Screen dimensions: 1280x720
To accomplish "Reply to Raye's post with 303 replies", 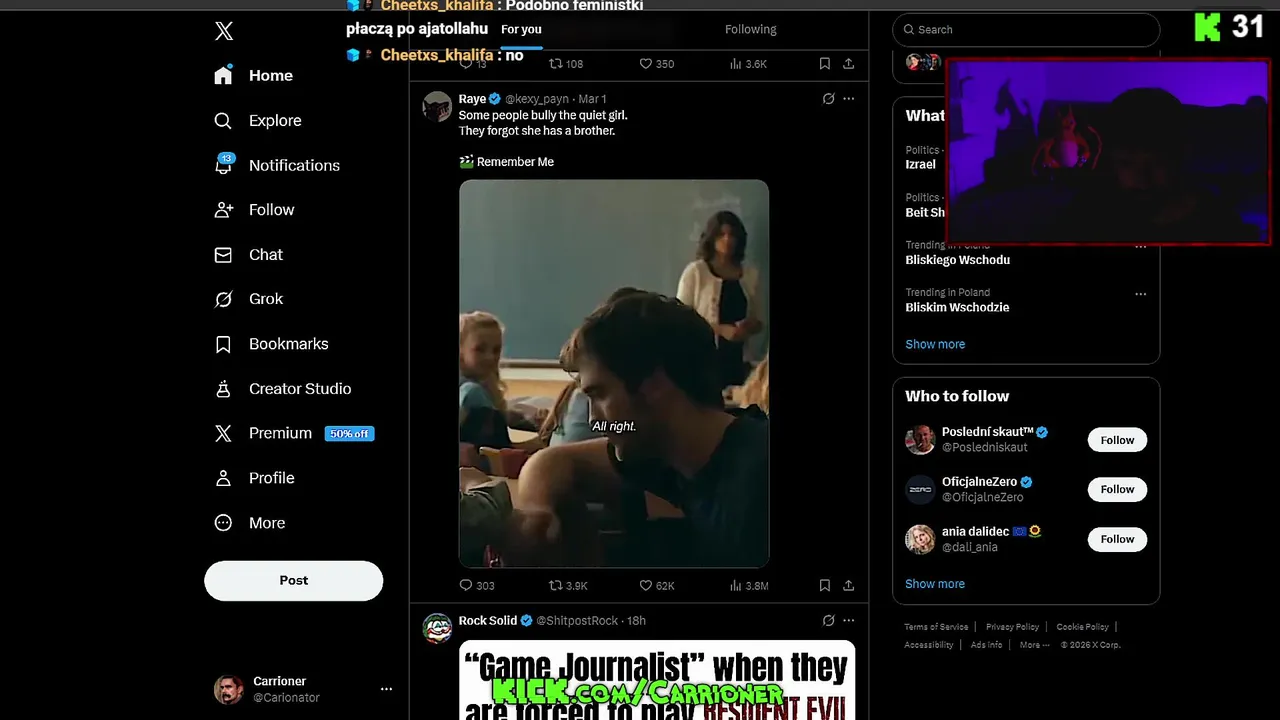I will (x=477, y=586).
